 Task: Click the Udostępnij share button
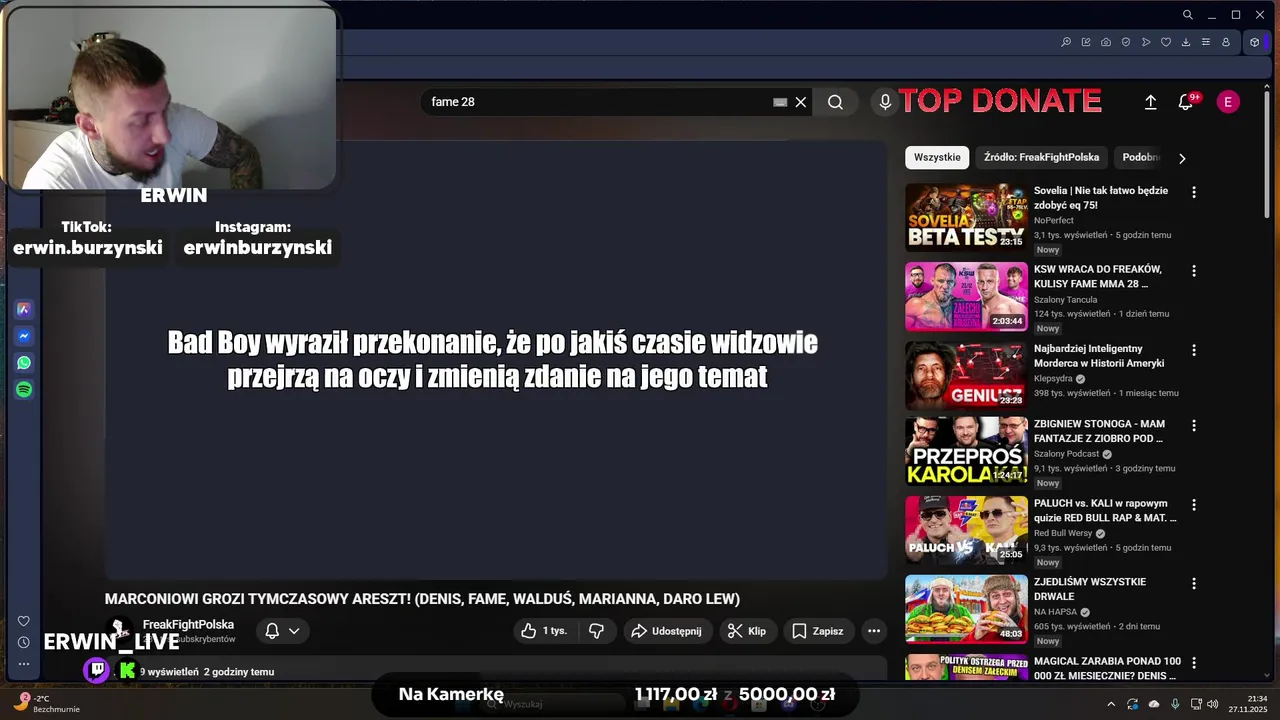click(668, 631)
